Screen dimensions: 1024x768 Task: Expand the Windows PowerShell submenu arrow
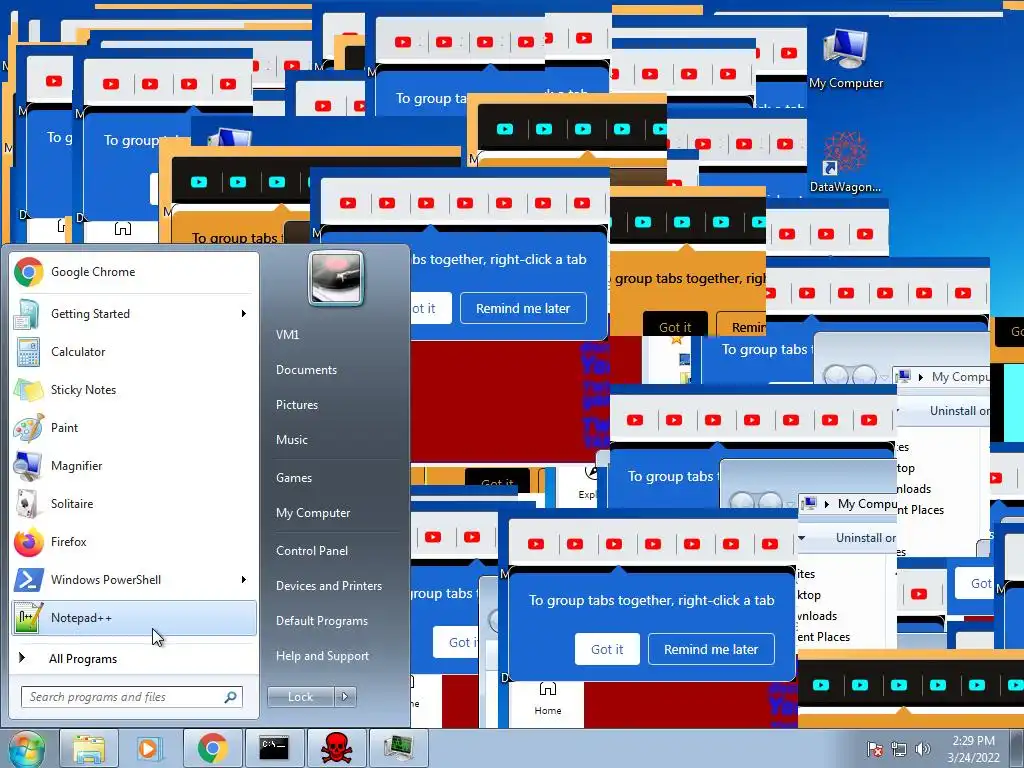(x=244, y=579)
